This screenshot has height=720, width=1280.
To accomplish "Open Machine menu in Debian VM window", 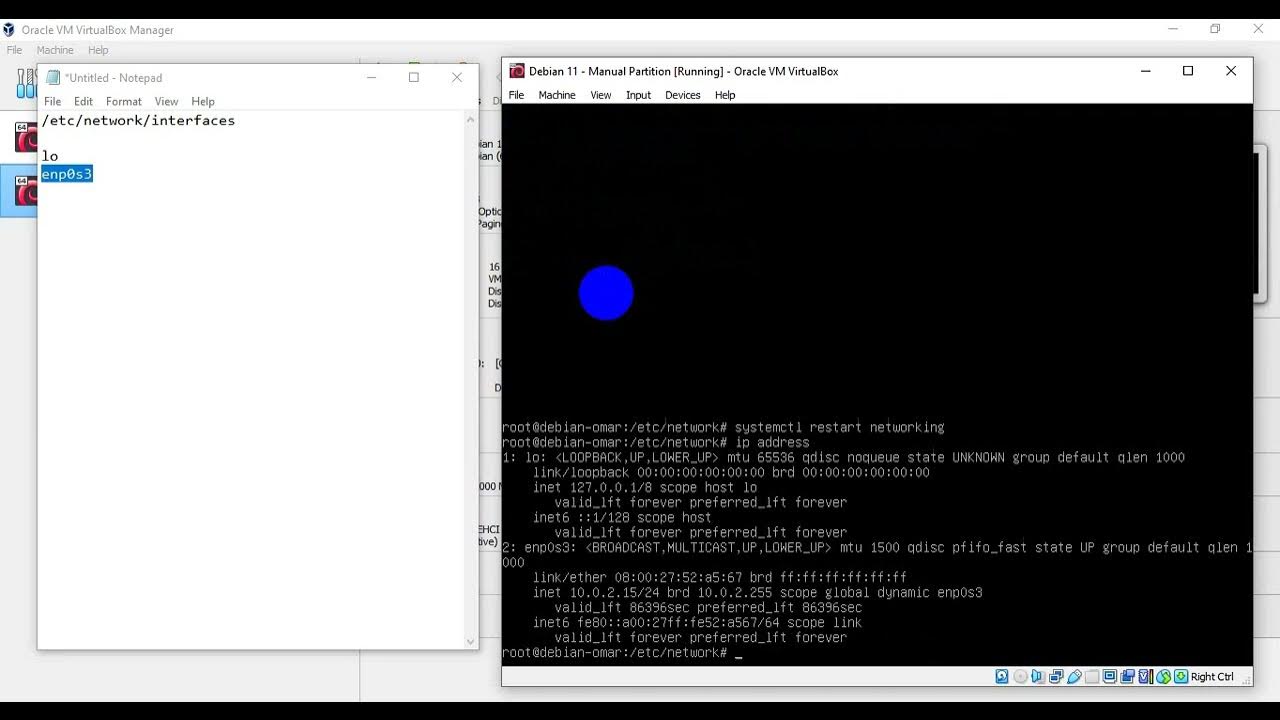I will [x=557, y=95].
